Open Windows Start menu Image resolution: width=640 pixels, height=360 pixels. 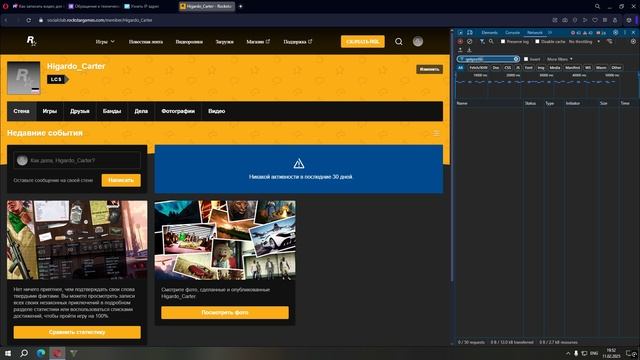click(7, 353)
